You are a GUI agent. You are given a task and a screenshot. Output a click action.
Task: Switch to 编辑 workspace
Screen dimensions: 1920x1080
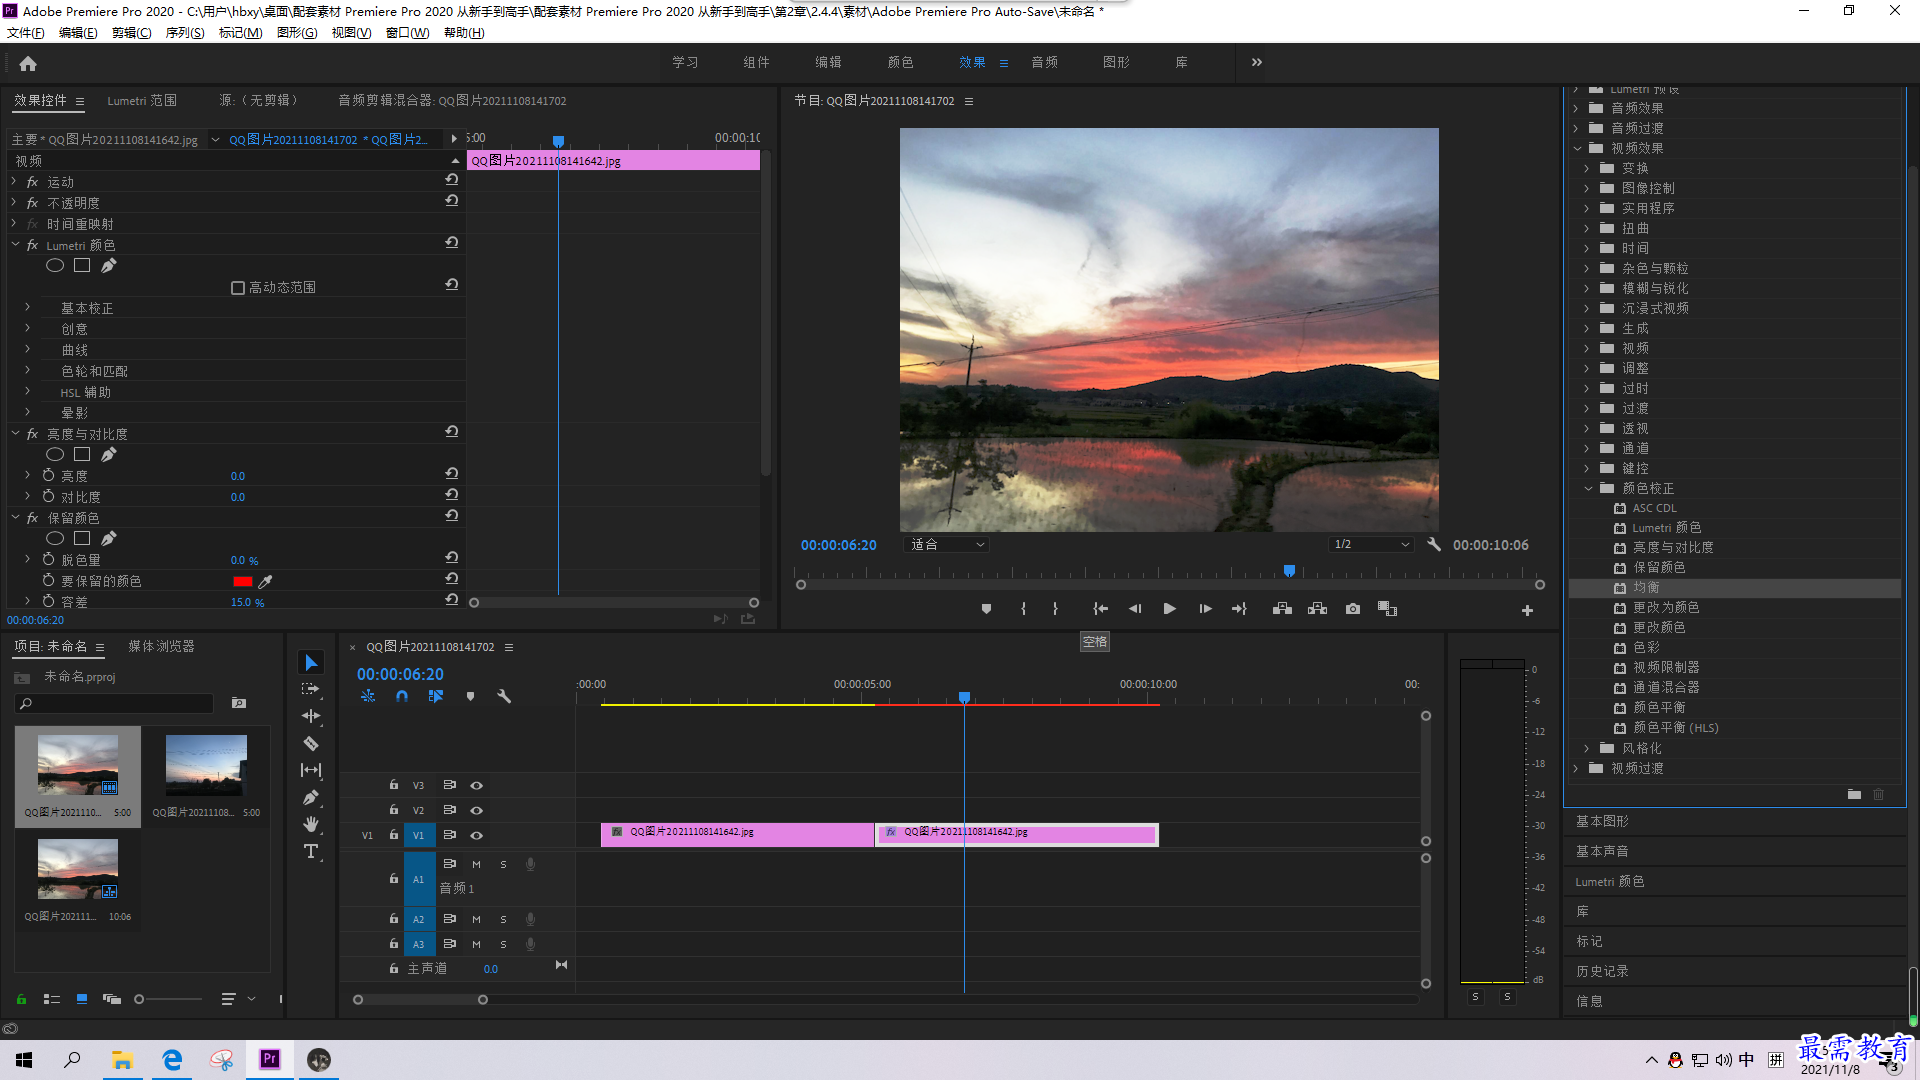pos(828,62)
